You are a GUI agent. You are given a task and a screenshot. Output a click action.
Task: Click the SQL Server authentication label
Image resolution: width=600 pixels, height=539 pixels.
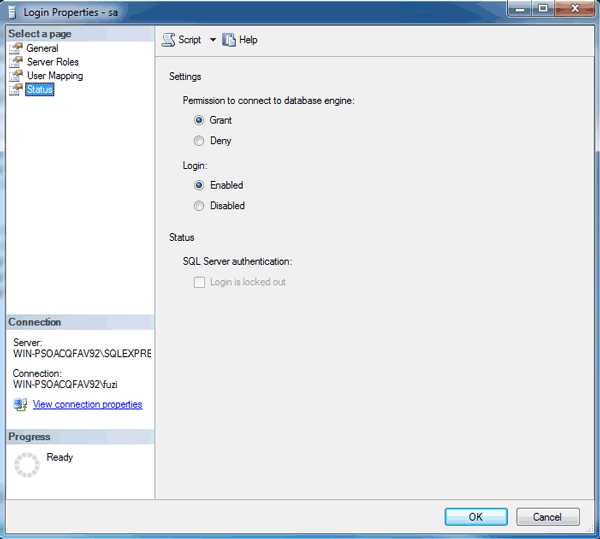237,262
